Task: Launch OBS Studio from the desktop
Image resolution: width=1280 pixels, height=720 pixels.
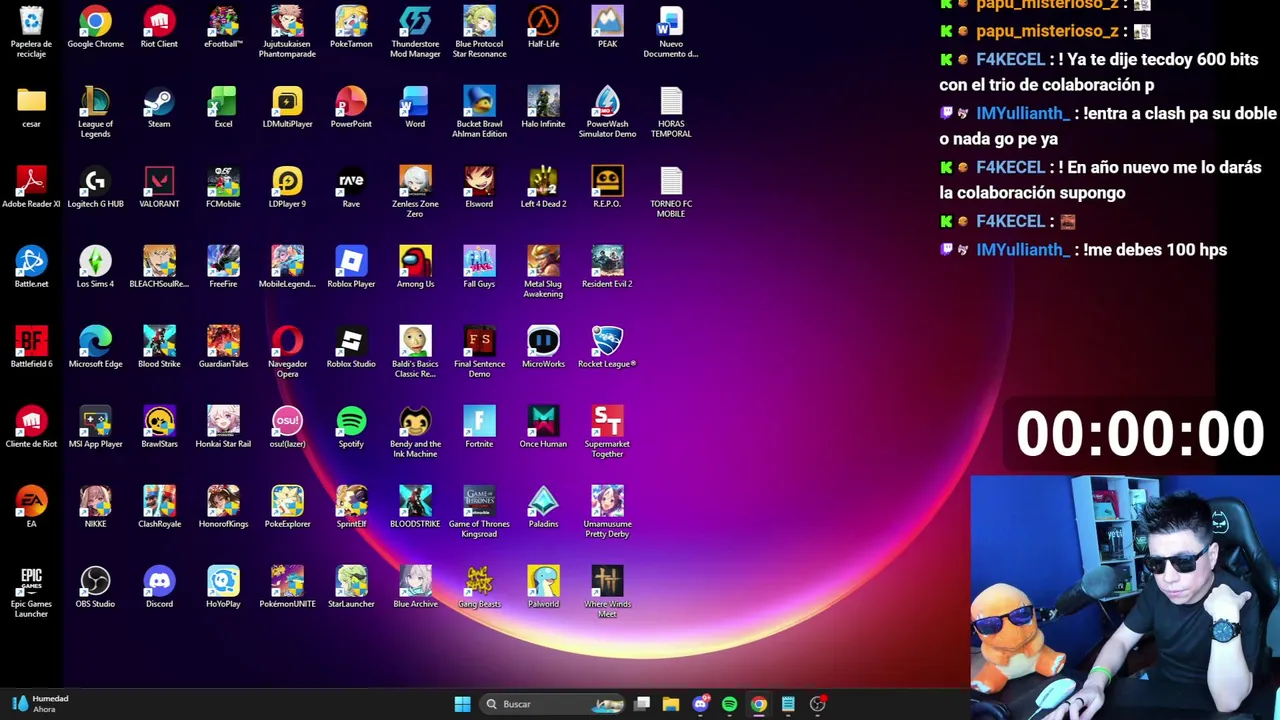Action: tap(95, 588)
